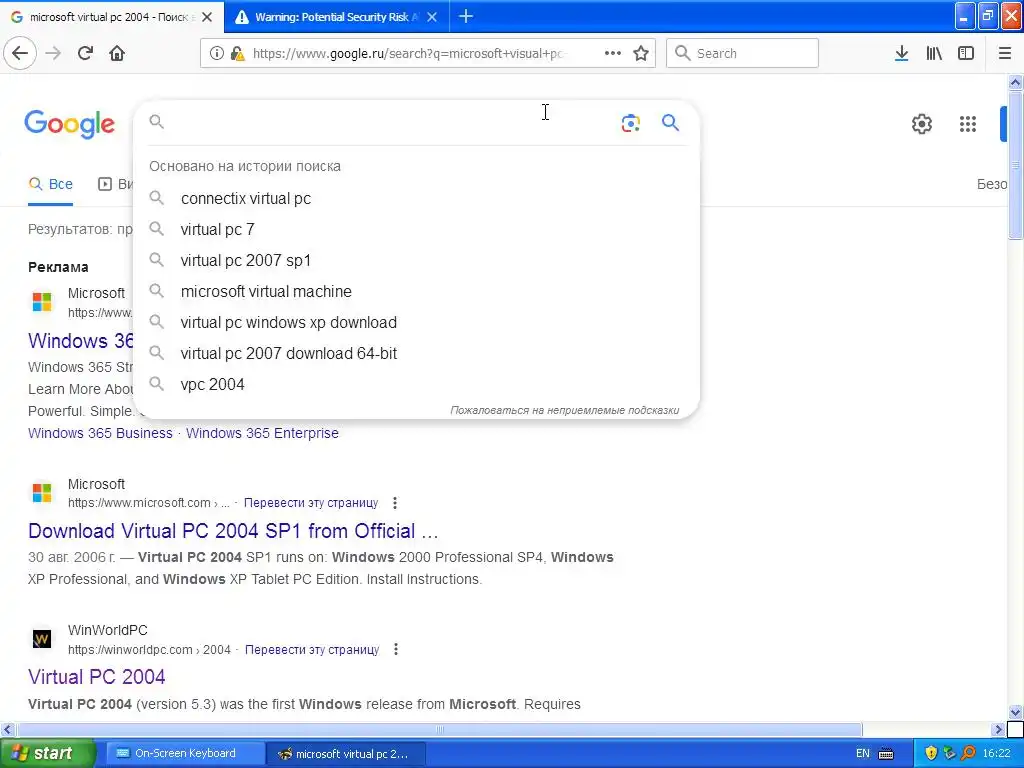Click the taskbar clock 16:22
The height and width of the screenshot is (768, 1024).
(x=997, y=754)
